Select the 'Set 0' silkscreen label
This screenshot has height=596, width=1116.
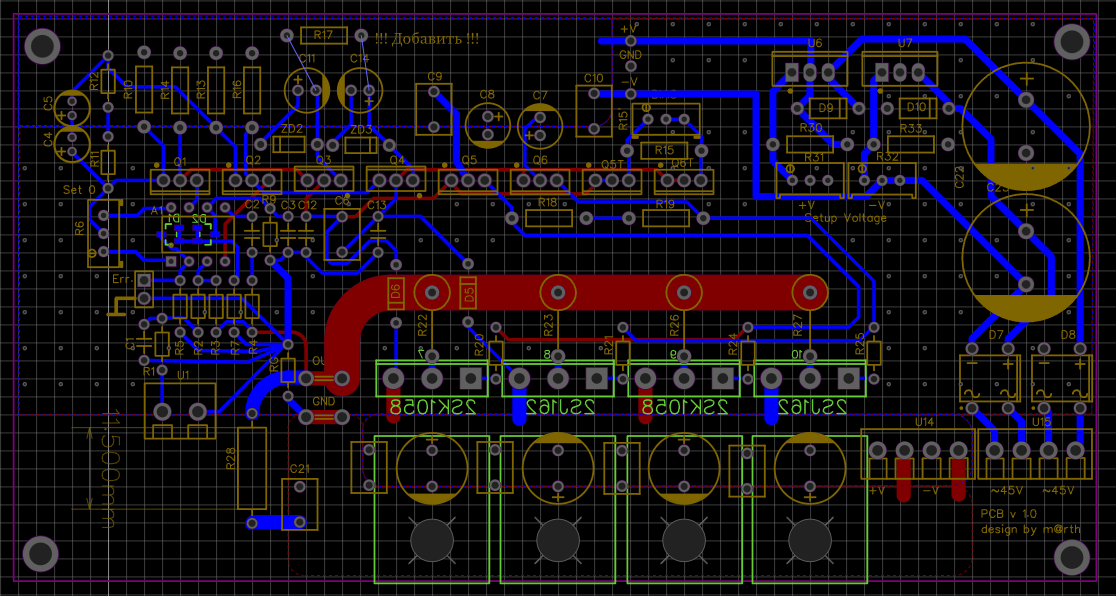tap(79, 190)
